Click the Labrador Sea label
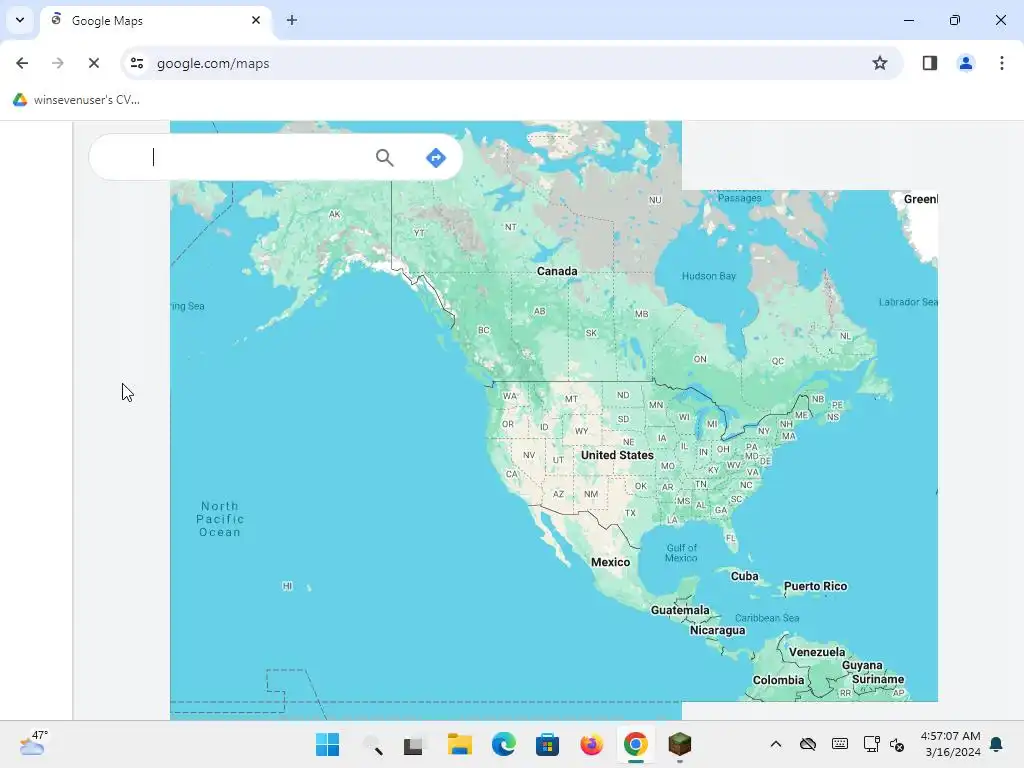The width and height of the screenshot is (1024, 768). coord(908,302)
